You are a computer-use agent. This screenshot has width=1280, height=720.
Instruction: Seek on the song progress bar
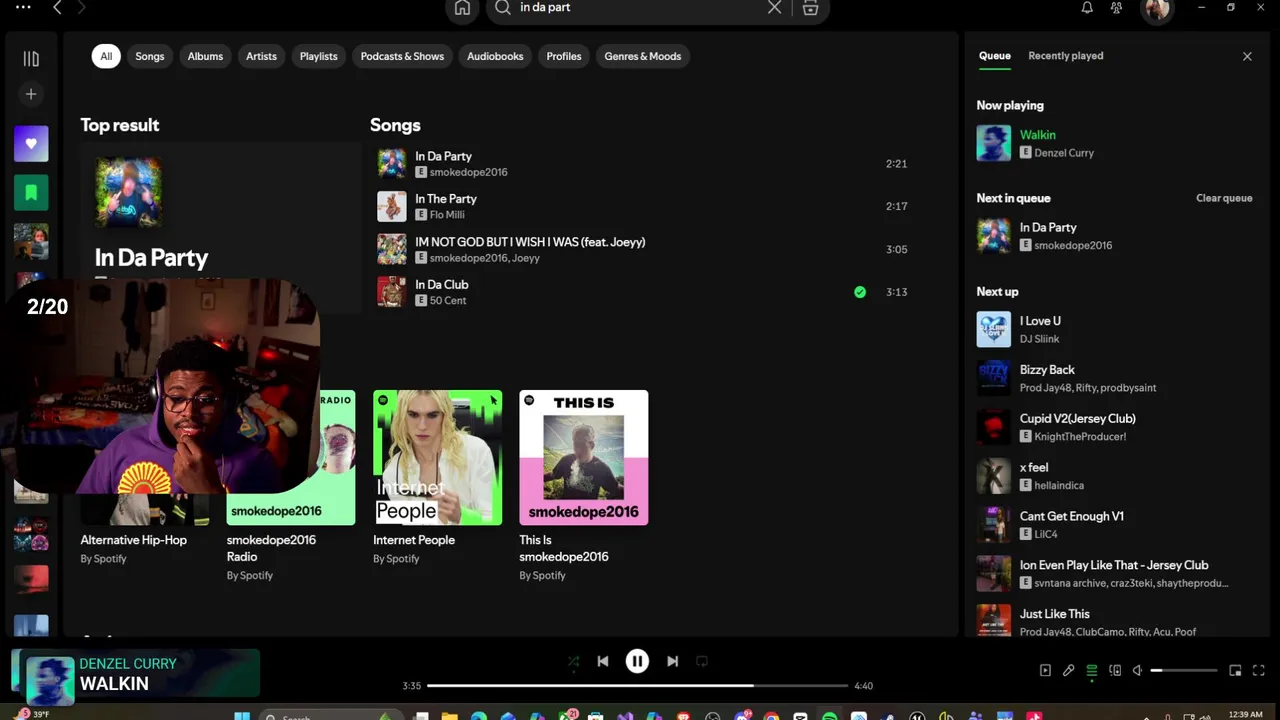(637, 686)
